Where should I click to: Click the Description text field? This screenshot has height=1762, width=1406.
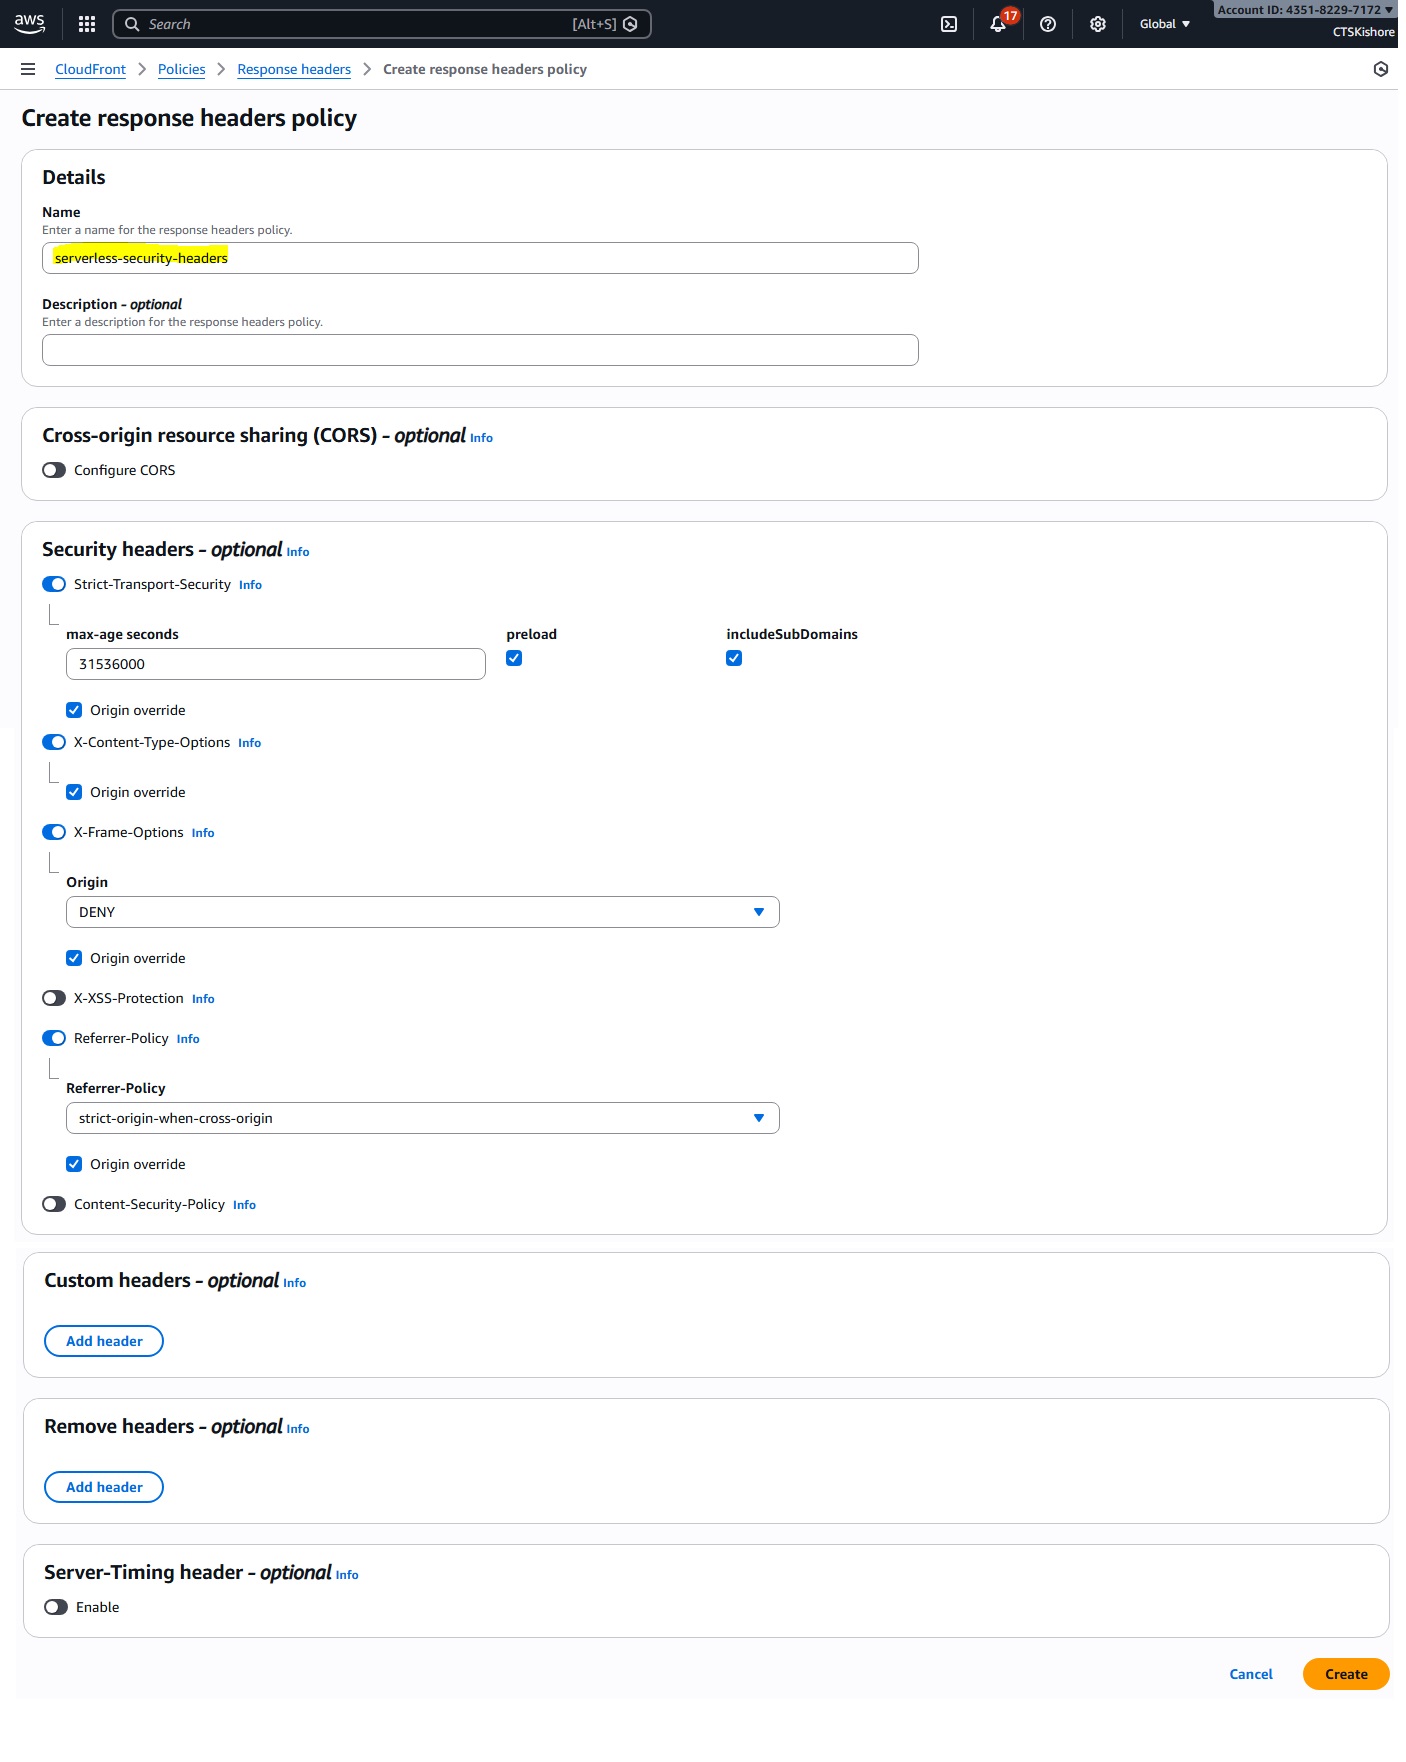[x=480, y=350]
